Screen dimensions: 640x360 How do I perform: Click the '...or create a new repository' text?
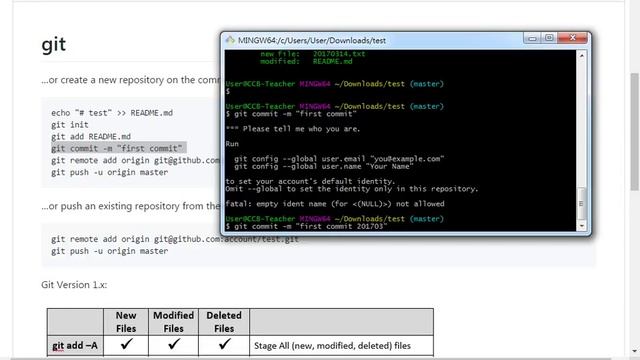pos(130,80)
